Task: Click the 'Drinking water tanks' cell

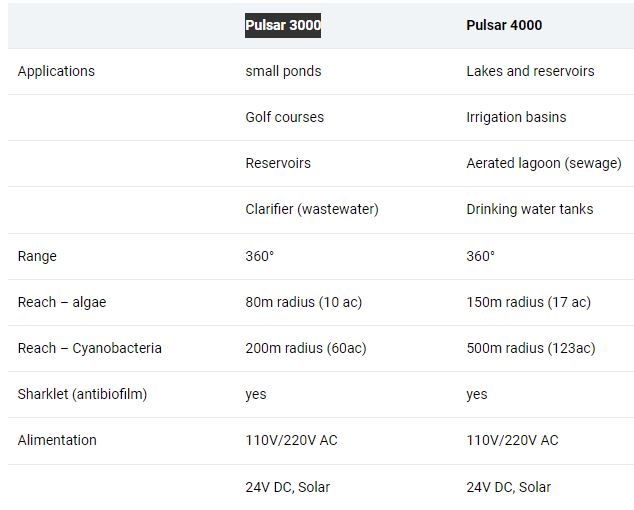Action: [x=529, y=209]
